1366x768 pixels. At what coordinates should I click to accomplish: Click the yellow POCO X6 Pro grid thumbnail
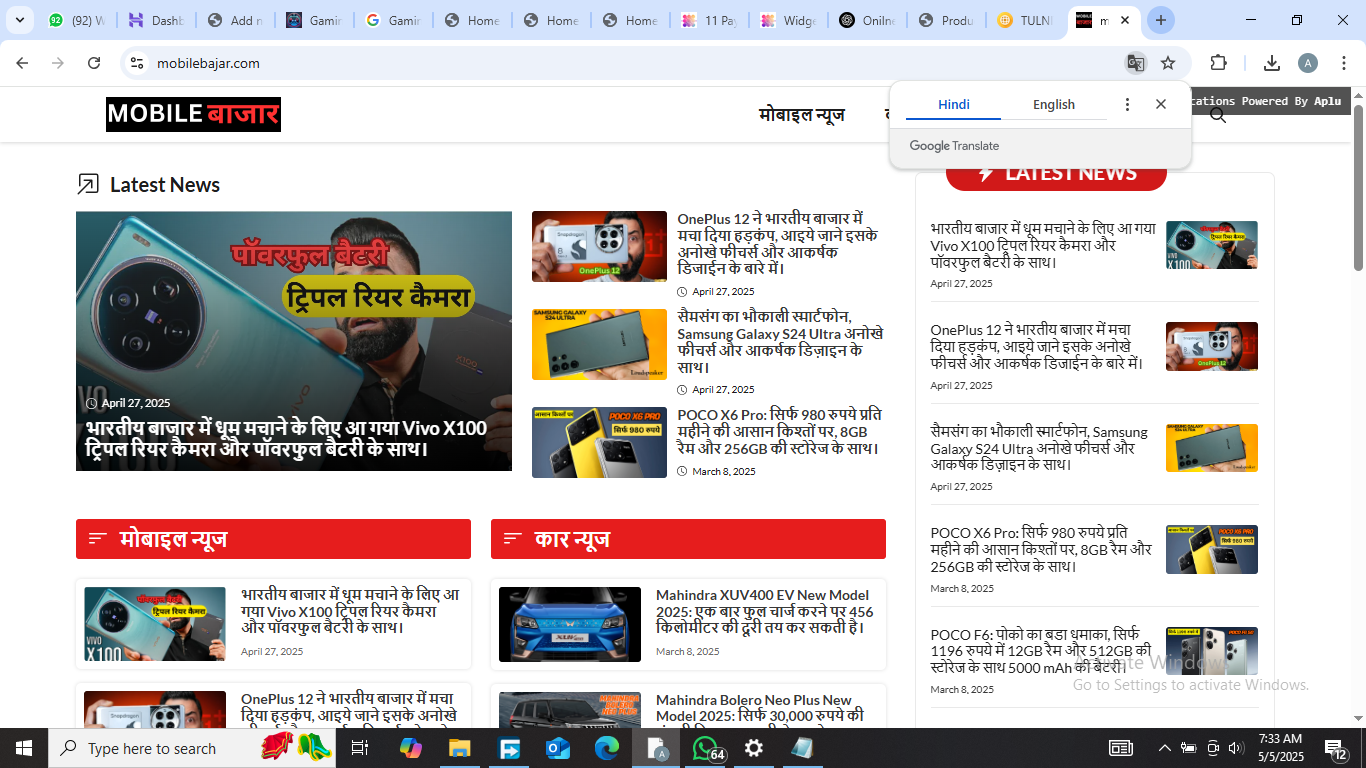click(599, 442)
